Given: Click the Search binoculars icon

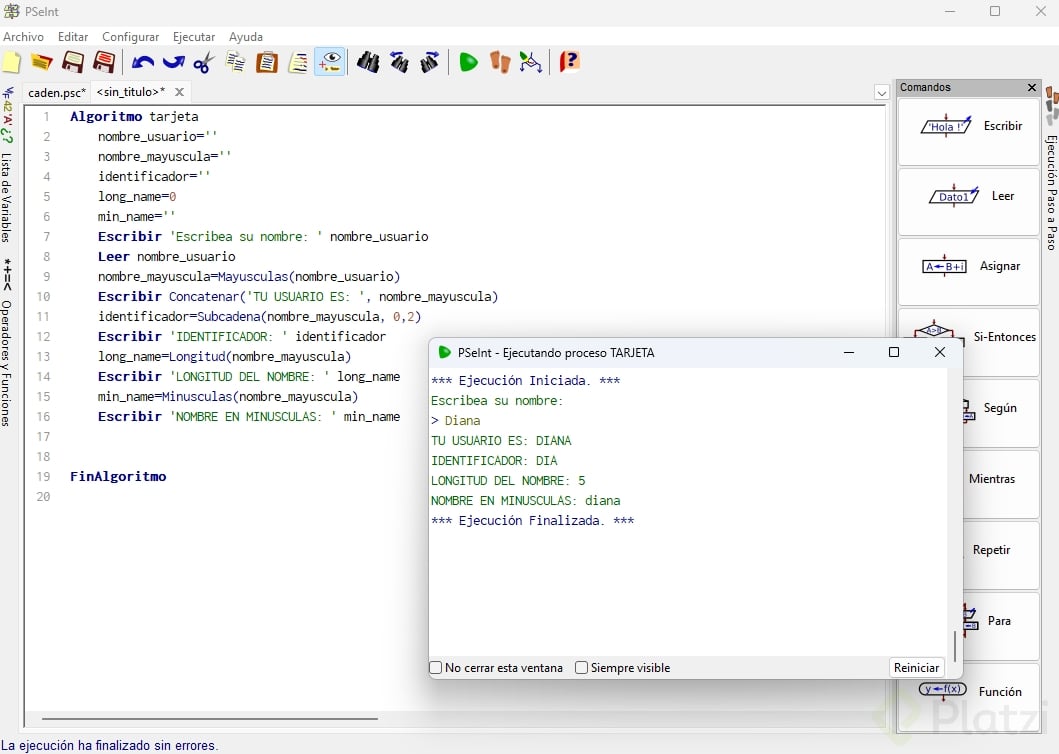Looking at the screenshot, I should [x=368, y=63].
